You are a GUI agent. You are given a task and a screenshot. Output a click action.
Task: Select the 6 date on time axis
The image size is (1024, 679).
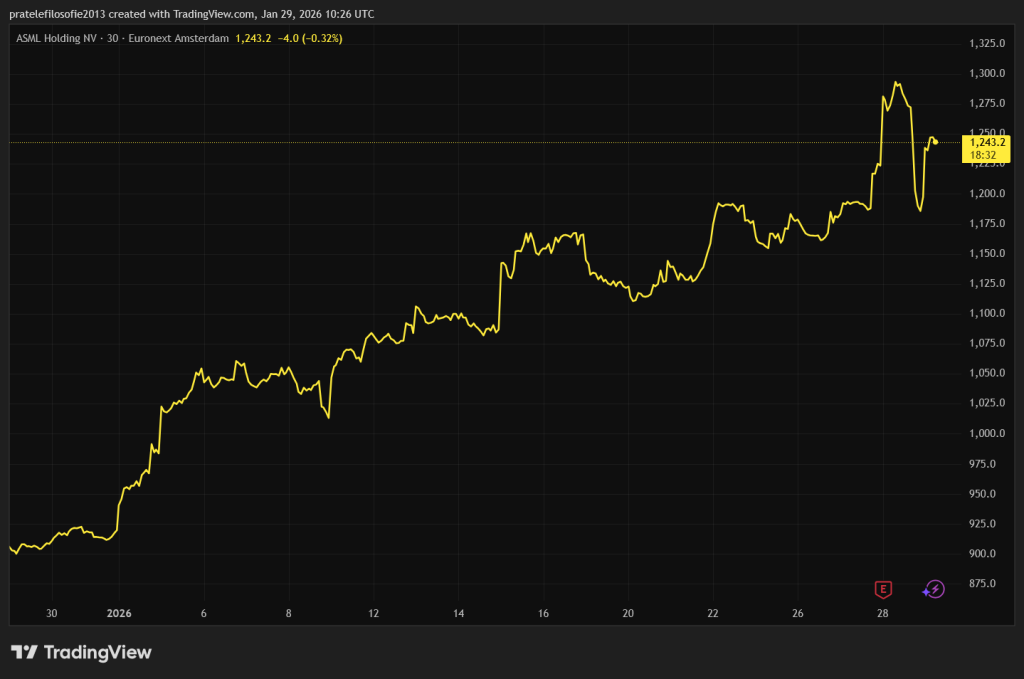coord(204,613)
